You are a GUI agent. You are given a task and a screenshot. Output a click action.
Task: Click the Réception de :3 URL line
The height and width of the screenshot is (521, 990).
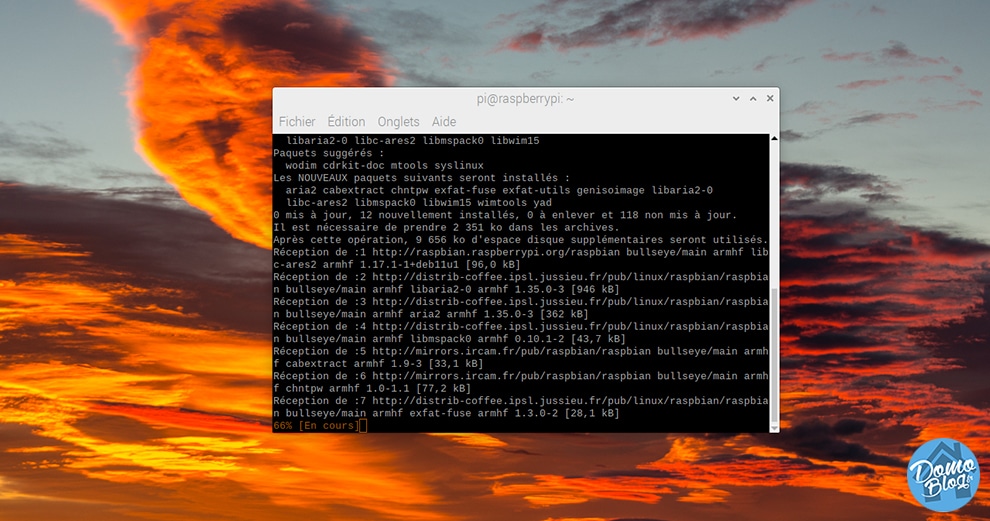click(x=520, y=301)
